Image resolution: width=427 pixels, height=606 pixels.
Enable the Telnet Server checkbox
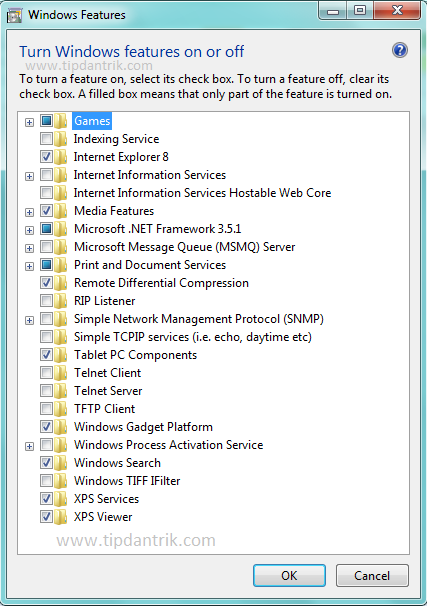pos(46,391)
